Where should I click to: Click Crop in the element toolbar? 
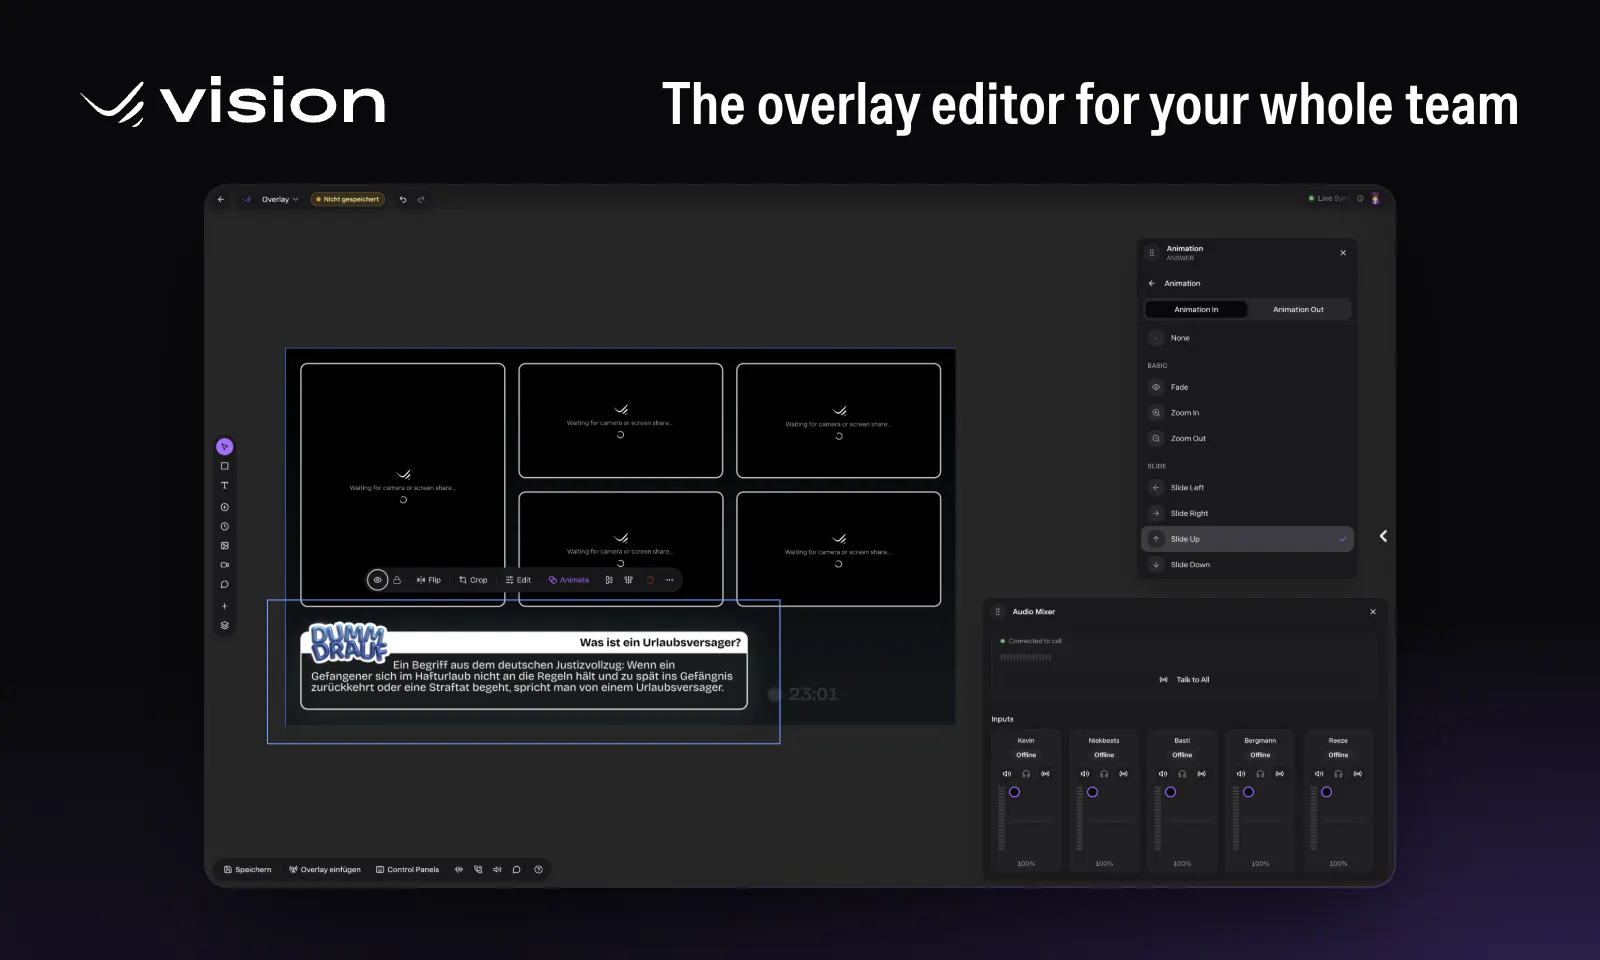(x=473, y=580)
